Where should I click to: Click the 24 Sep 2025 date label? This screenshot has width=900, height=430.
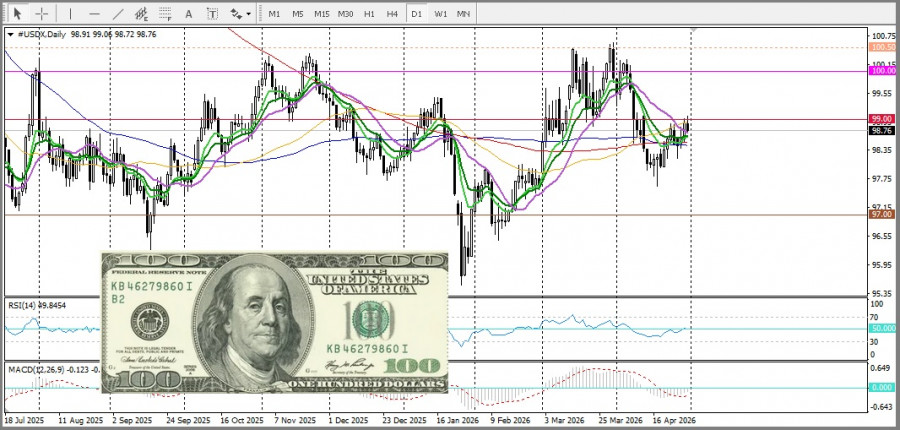(x=186, y=420)
